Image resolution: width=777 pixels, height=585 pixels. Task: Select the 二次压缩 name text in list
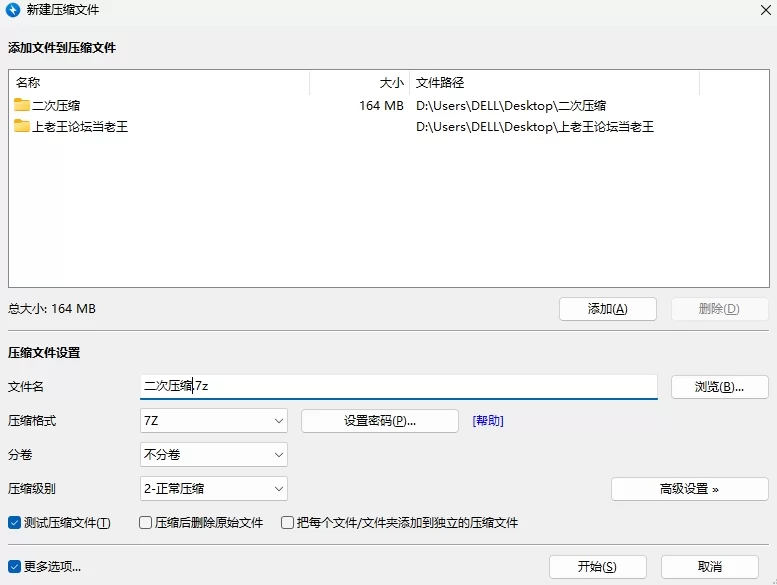point(56,106)
